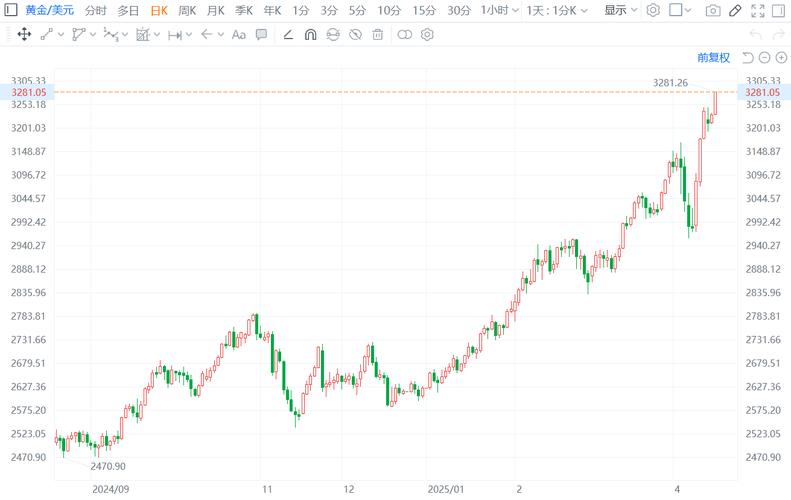Viewport: 791px width, 500px height.
Task: Click the 3281.05 current price tag on right axis
Action: [x=763, y=92]
